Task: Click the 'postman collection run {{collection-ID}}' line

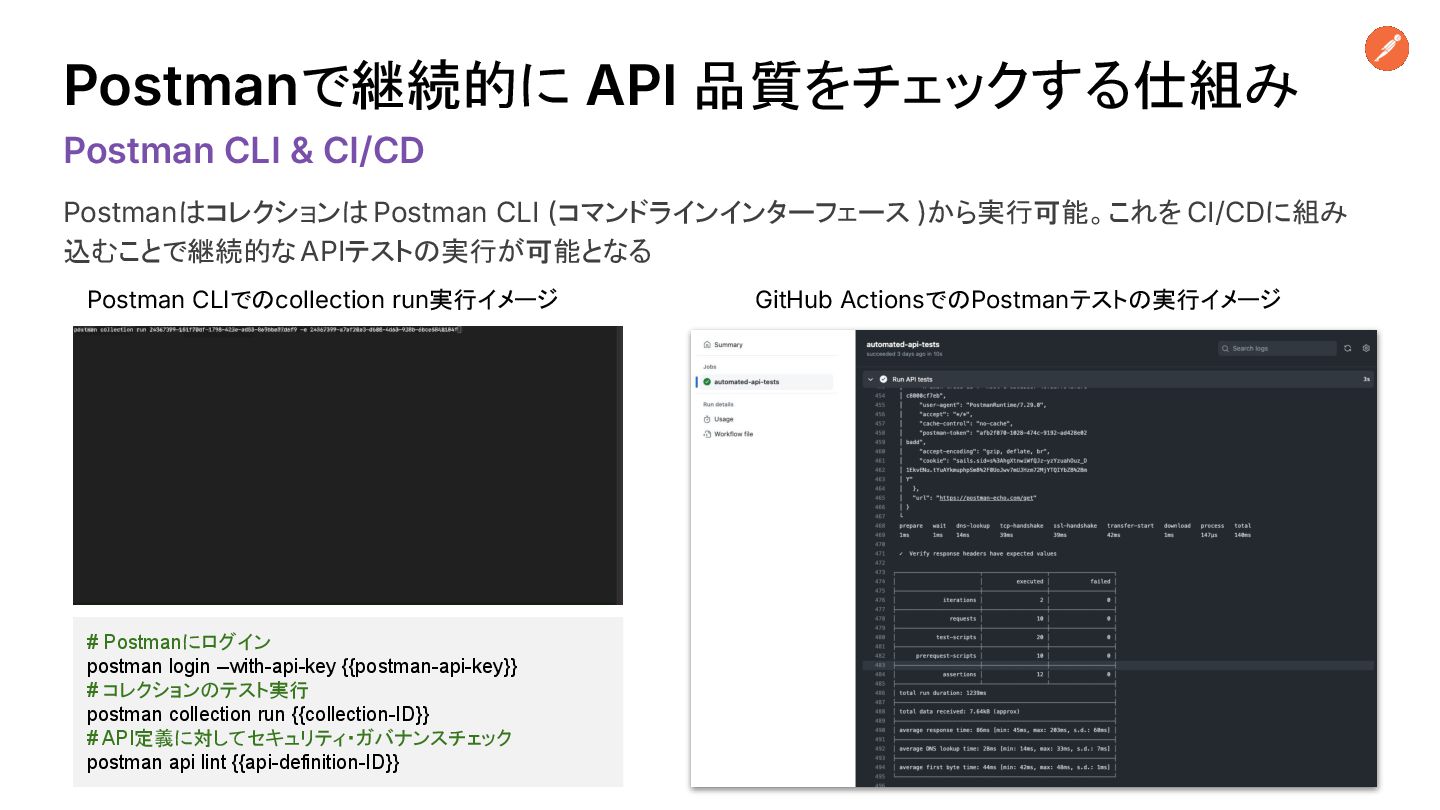Action: tap(258, 714)
